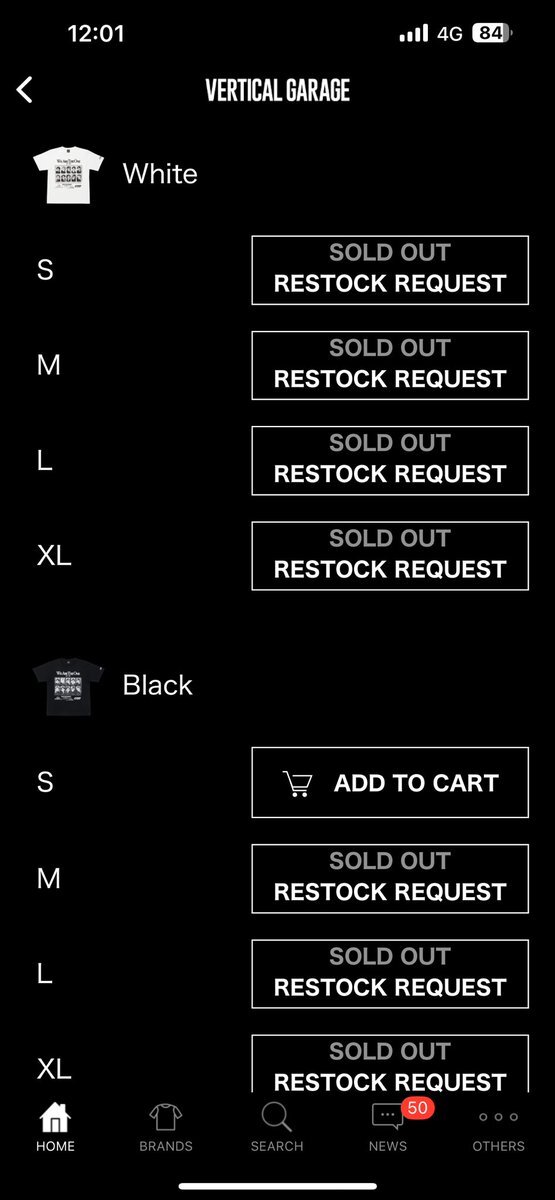The image size is (555, 1200).
Task: Request restock for White size L
Action: pyautogui.click(x=390, y=460)
